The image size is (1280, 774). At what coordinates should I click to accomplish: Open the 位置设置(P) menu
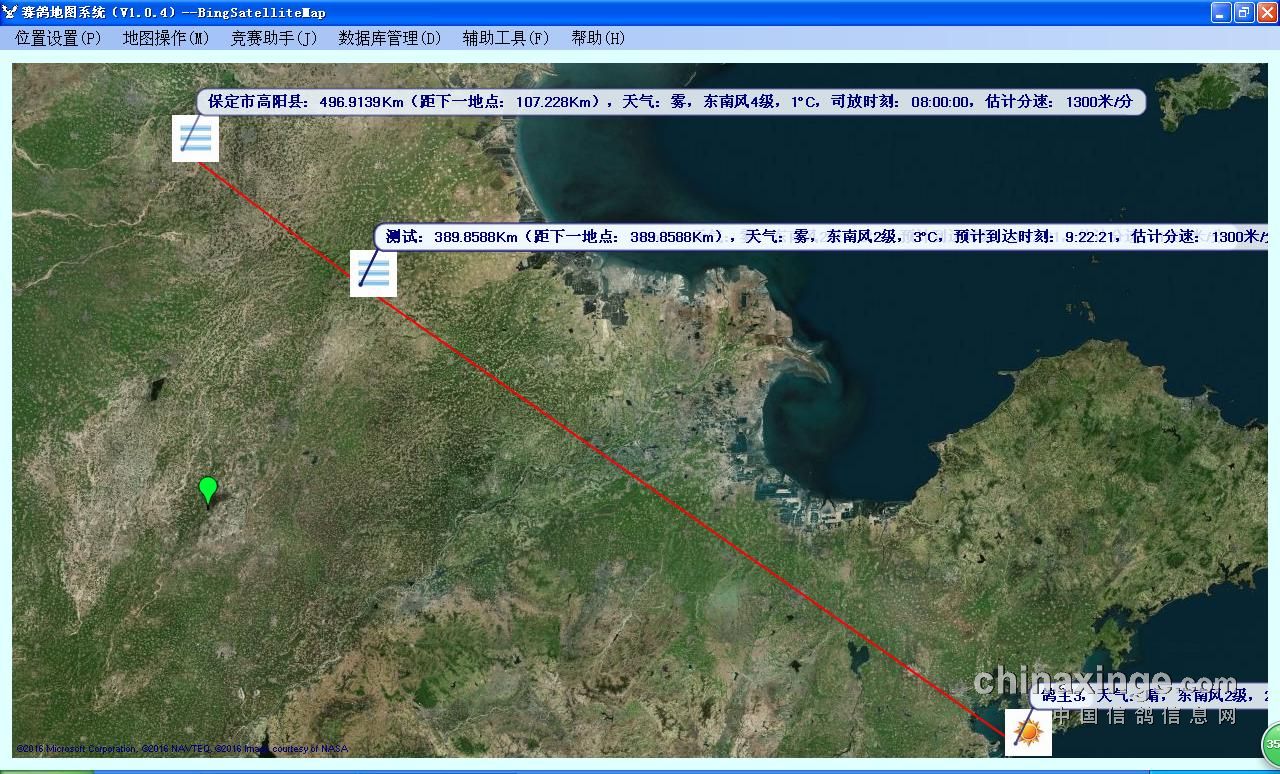(58, 38)
